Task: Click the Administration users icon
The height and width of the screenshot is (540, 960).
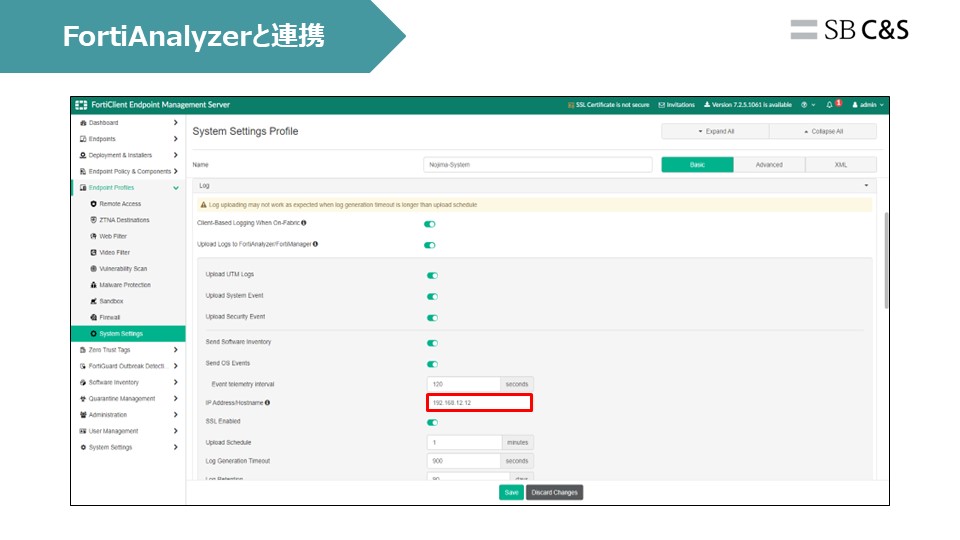Action: (83, 415)
